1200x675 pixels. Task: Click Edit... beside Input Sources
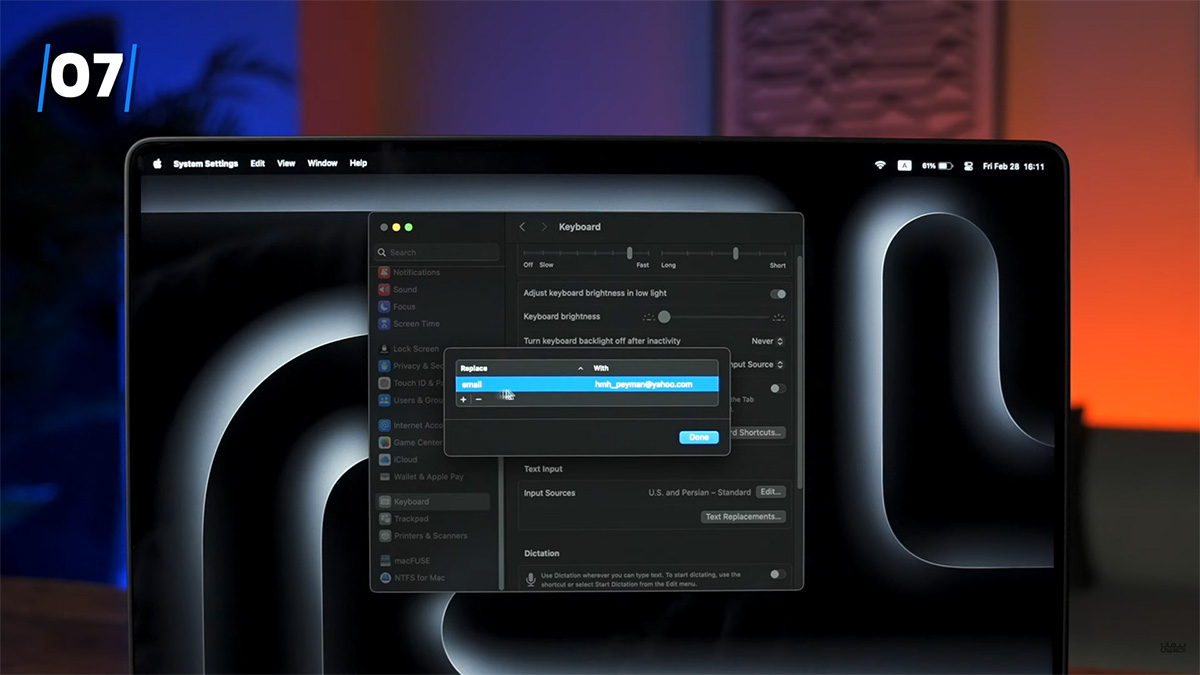click(x=770, y=492)
